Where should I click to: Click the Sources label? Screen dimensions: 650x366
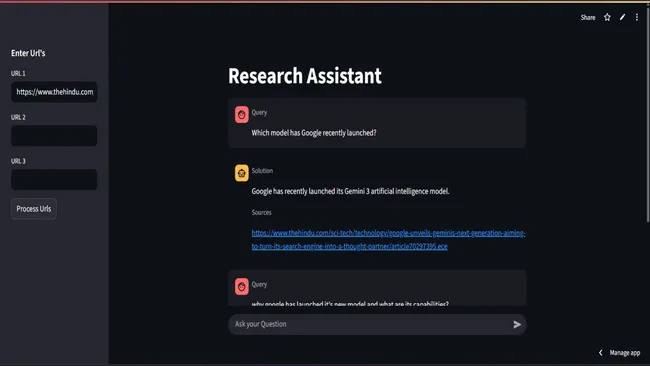point(262,212)
